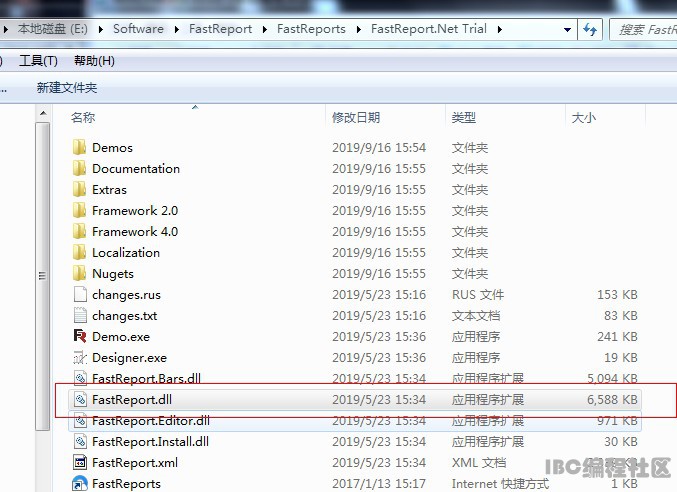Select the Extras folder name
Screen dimensions: 677x492
[x=109, y=190]
